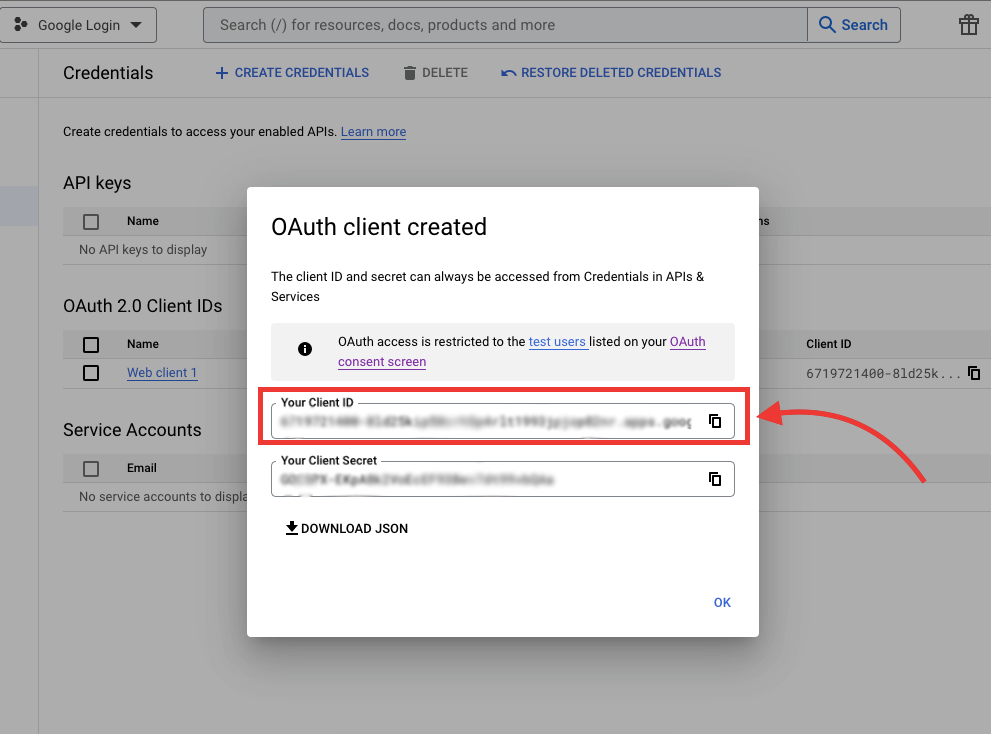Click the OAuth 2.0 Client IDs section heading
This screenshot has height=734, width=991.
pos(142,306)
